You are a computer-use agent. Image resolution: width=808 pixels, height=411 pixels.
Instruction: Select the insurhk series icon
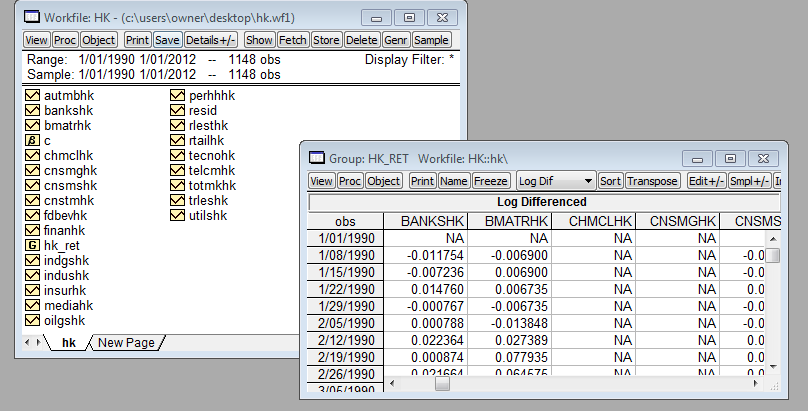point(32,290)
